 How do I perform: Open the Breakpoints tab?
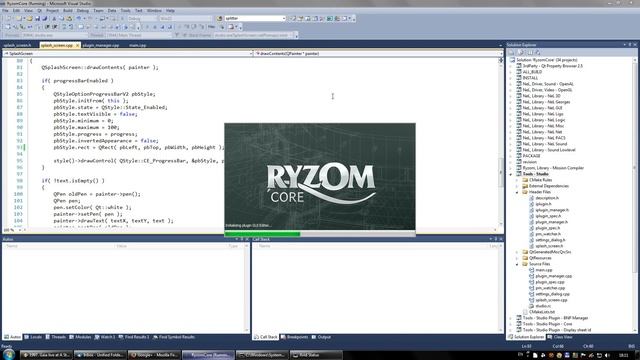point(294,337)
